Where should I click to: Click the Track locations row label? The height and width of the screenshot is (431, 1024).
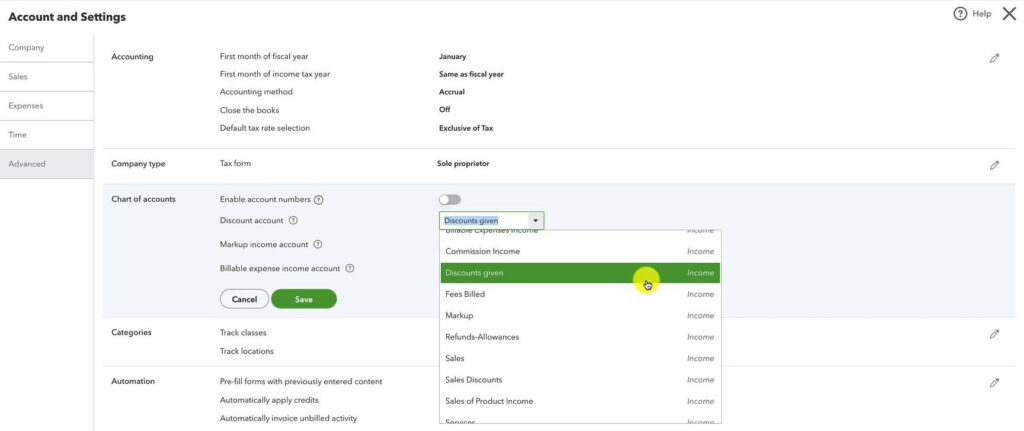pos(247,351)
